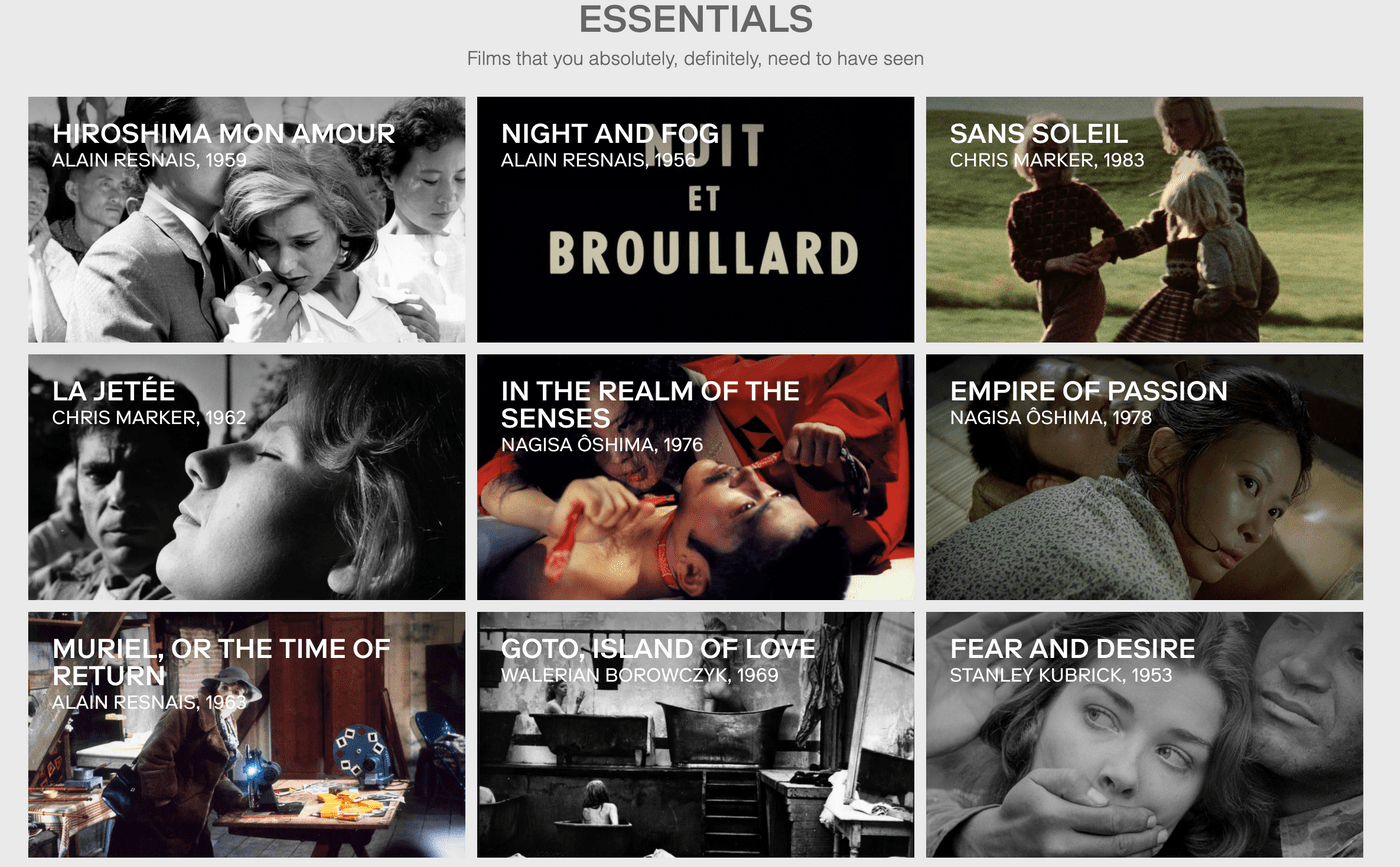Open Muriel, or the Time of Return tile
The image size is (1400, 867).
[x=246, y=735]
